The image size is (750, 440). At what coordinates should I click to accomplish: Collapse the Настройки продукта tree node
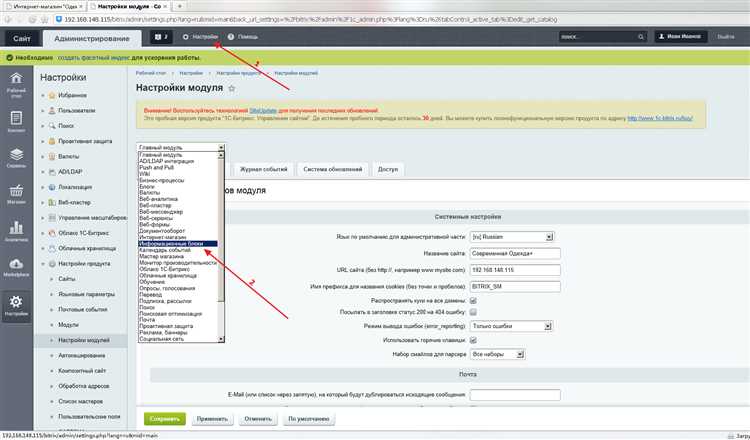point(43,264)
